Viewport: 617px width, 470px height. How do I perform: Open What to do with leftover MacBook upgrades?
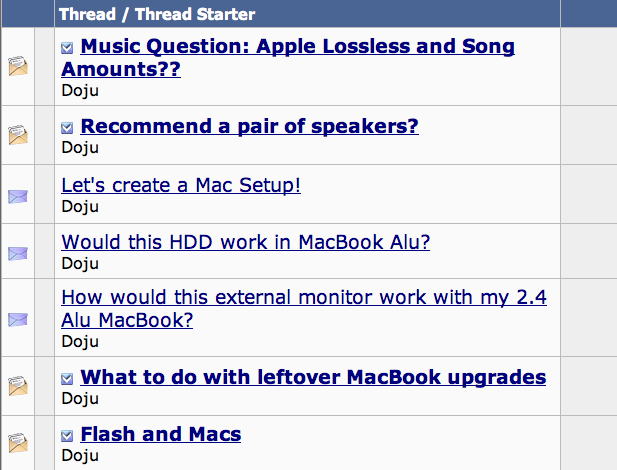pyautogui.click(x=313, y=377)
